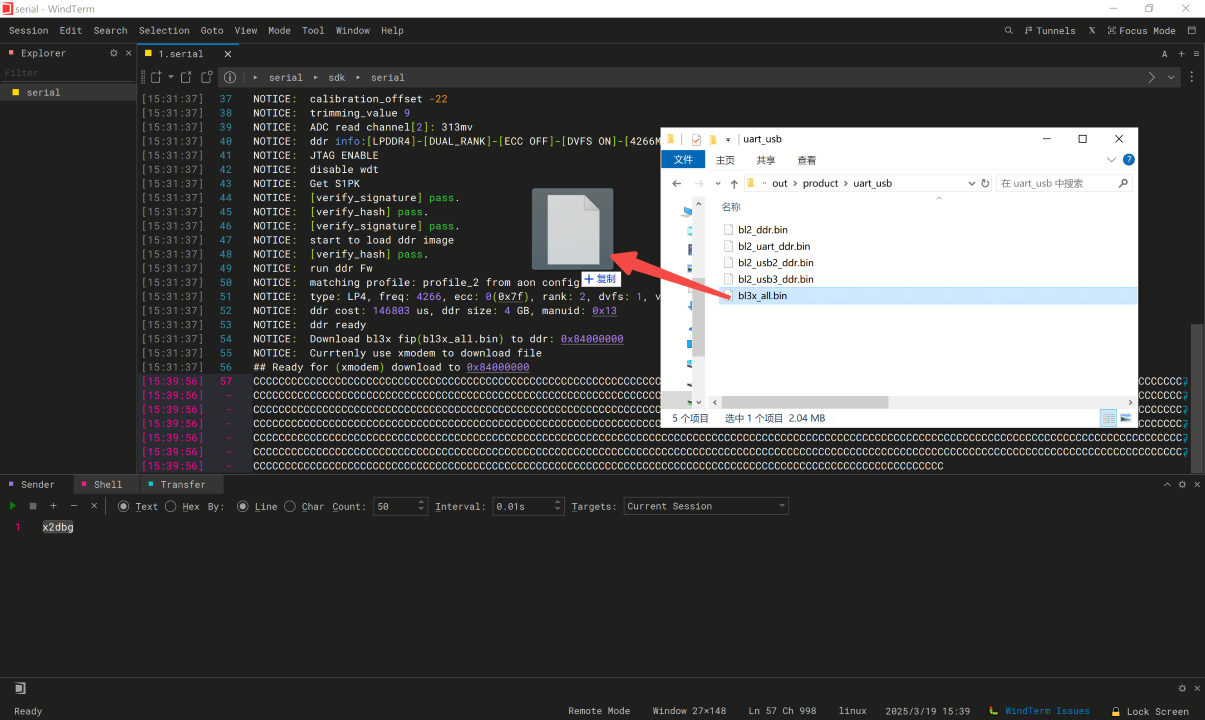1205x720 pixels.
Task: Open tab list menu in the tab bar
Action: 1195,54
